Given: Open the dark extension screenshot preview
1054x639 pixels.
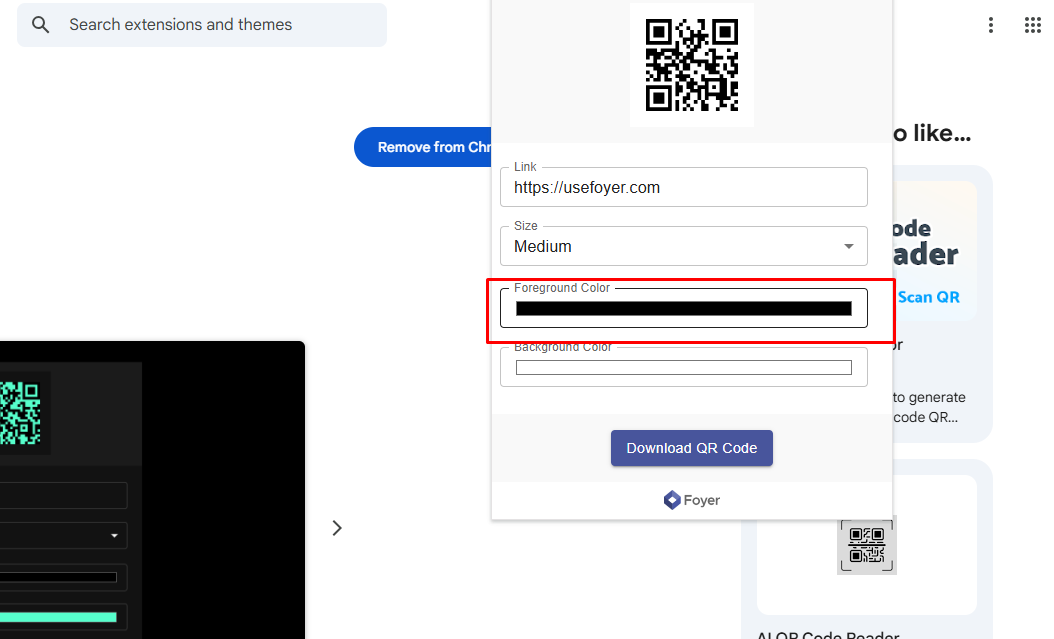Looking at the screenshot, I should click(x=153, y=490).
